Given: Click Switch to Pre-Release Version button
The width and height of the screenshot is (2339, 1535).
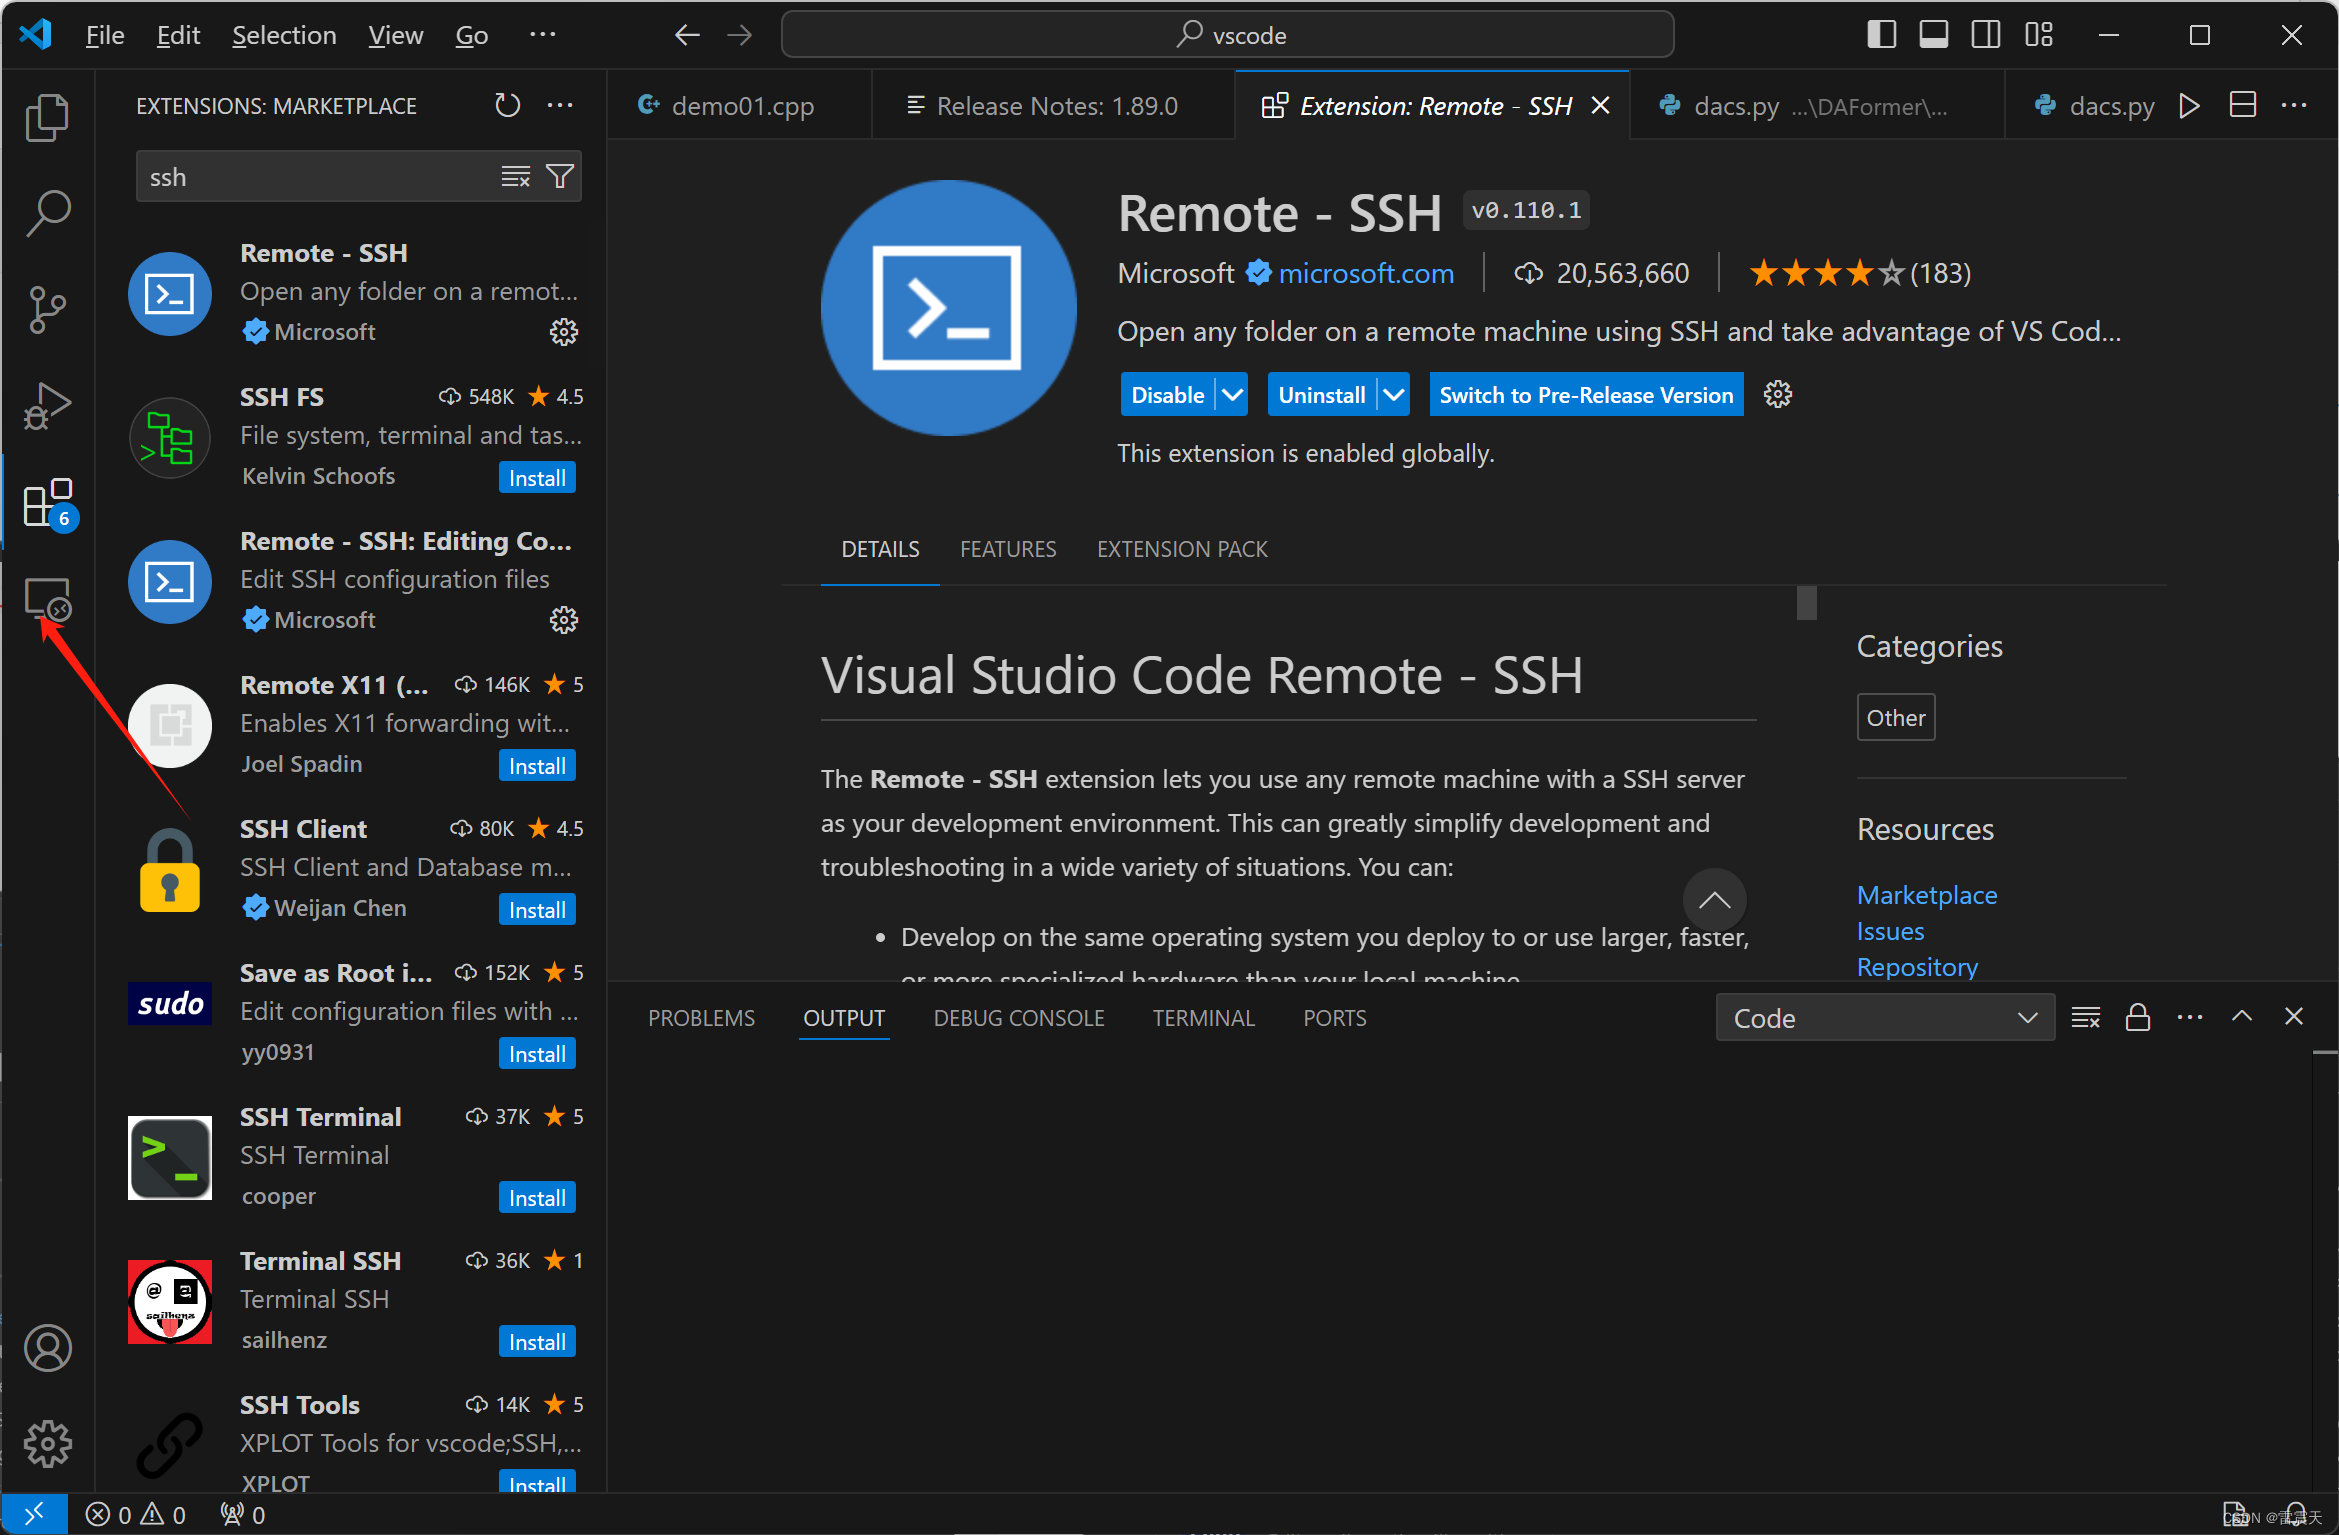Looking at the screenshot, I should point(1586,395).
